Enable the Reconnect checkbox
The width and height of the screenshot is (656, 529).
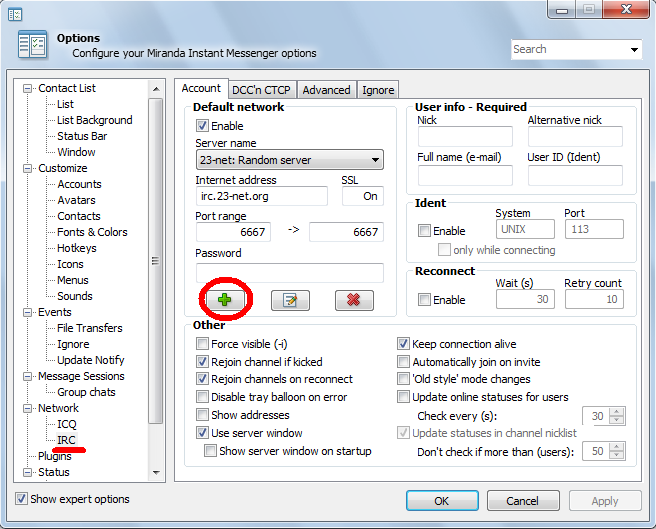[424, 300]
